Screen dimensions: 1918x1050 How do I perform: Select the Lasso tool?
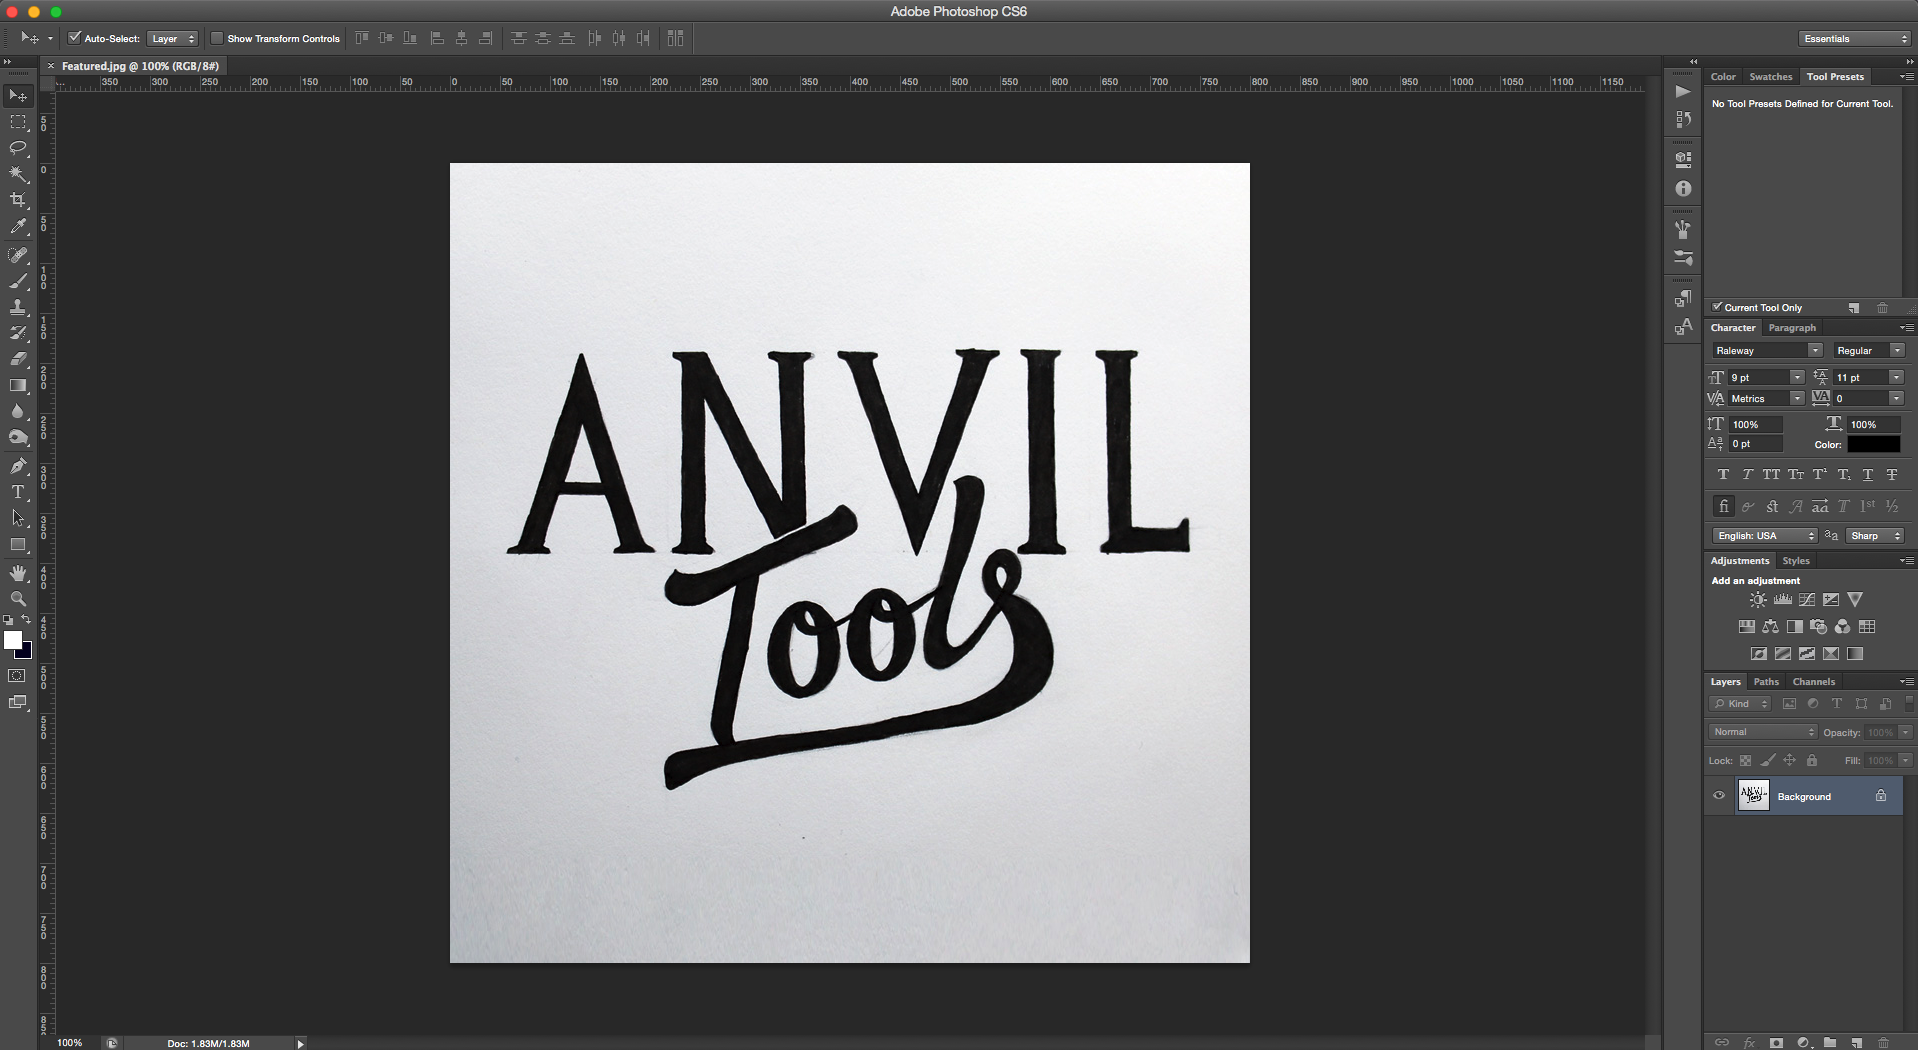click(x=18, y=148)
